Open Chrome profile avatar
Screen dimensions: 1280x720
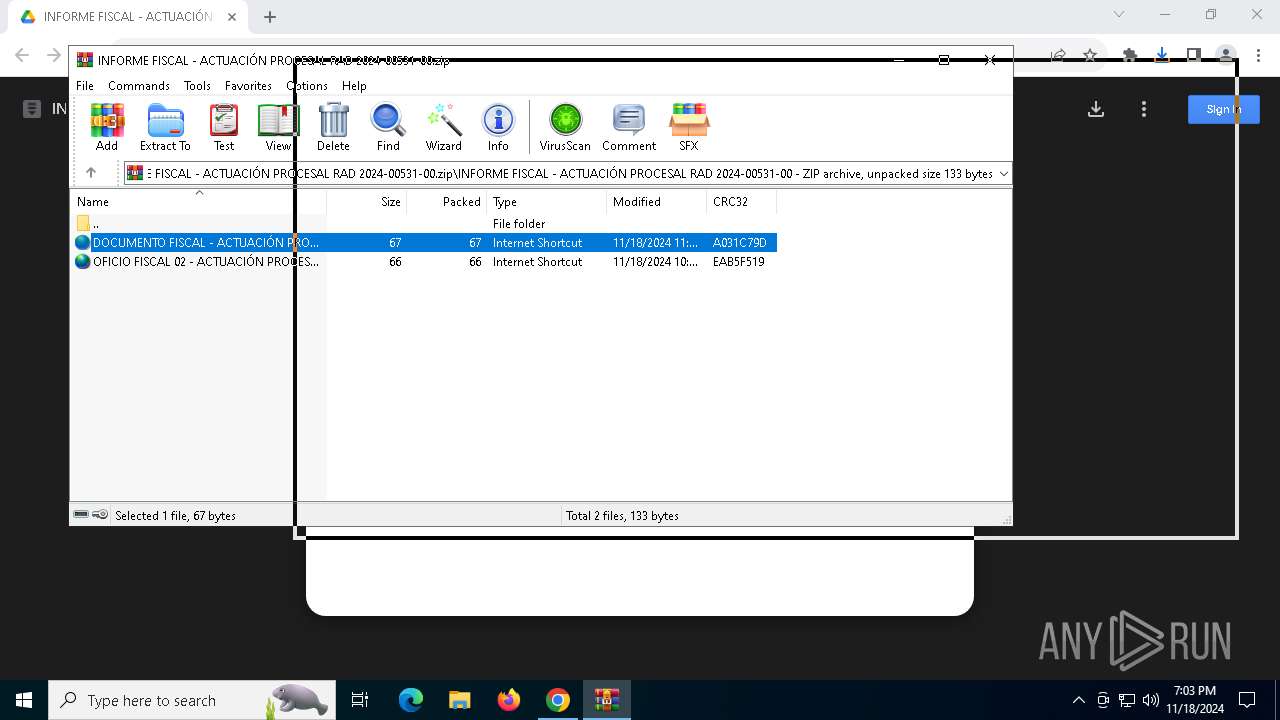(1226, 56)
